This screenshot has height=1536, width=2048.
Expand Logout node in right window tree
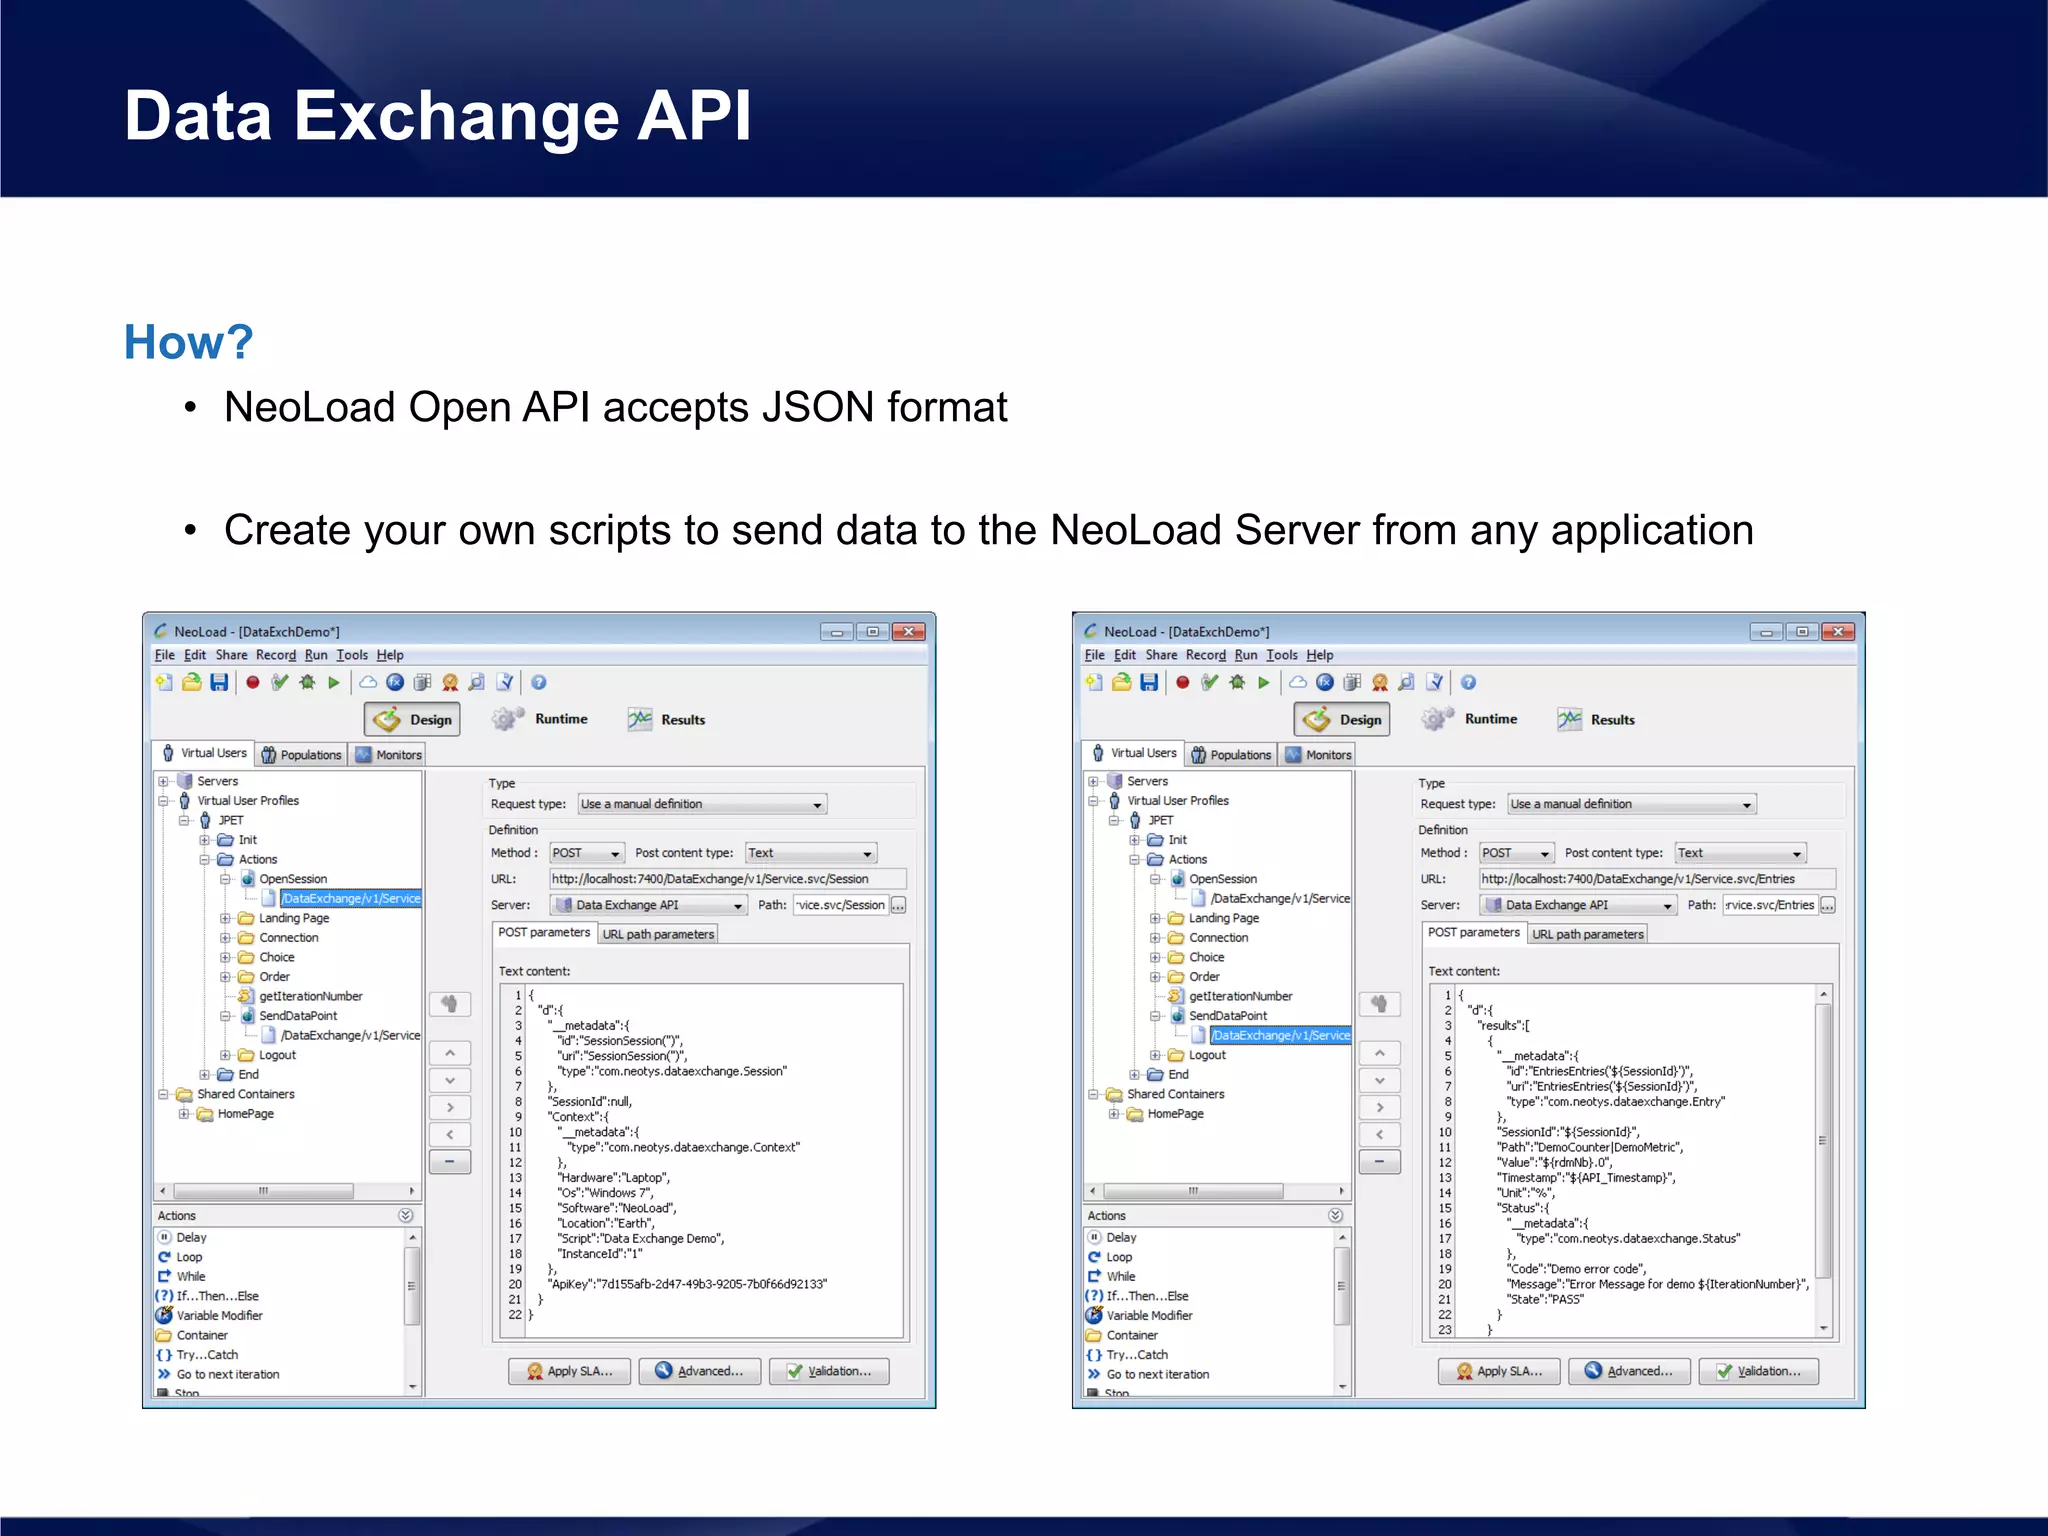(1155, 1055)
